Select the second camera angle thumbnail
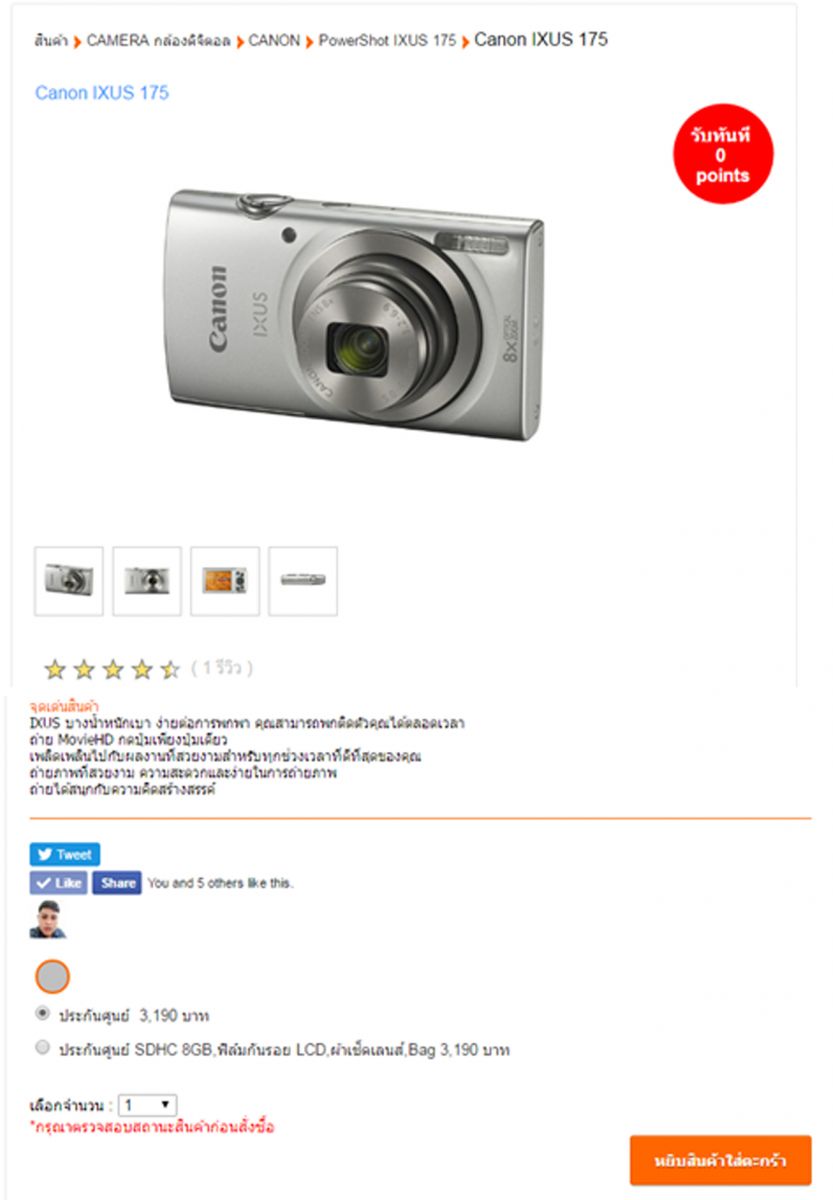The height and width of the screenshot is (1200, 833). 147,581
